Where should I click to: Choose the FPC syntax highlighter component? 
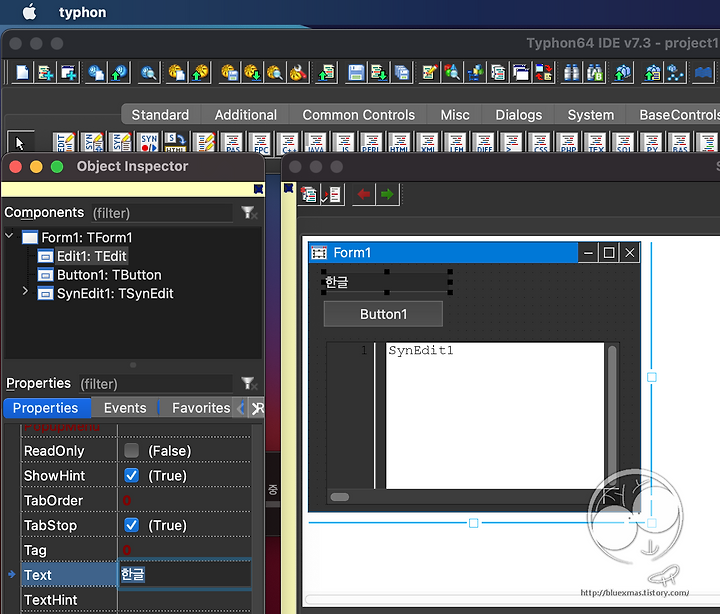coord(261,142)
